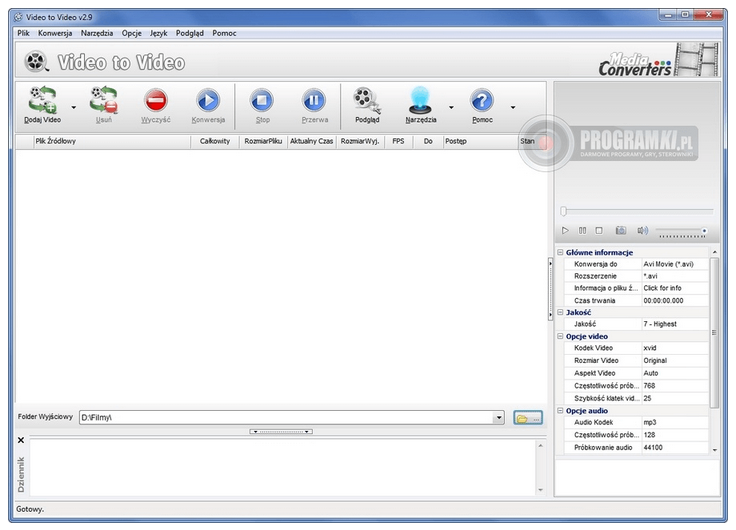The image size is (736, 530).
Task: Click the Postęp column header
Action: [x=480, y=141]
